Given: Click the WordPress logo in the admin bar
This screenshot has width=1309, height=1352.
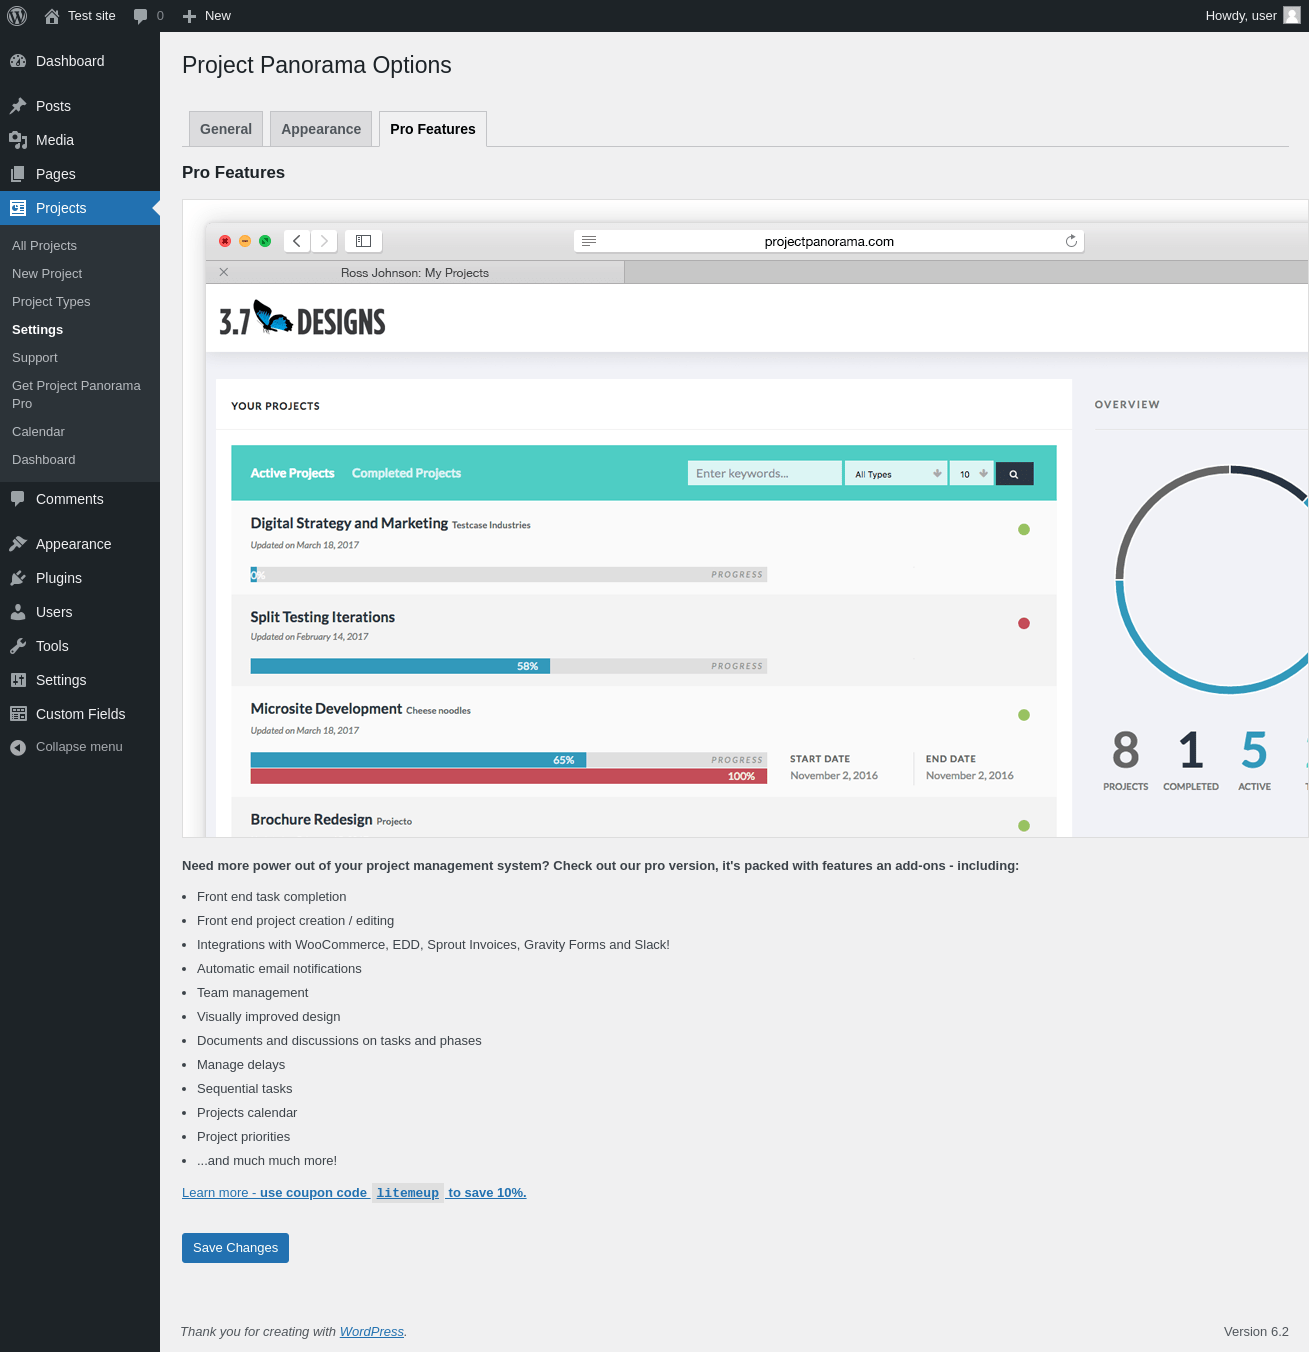Looking at the screenshot, I should coord(17,16).
